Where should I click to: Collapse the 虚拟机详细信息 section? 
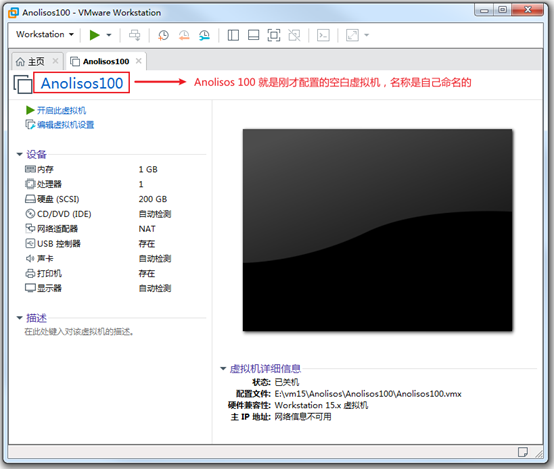[x=223, y=369]
